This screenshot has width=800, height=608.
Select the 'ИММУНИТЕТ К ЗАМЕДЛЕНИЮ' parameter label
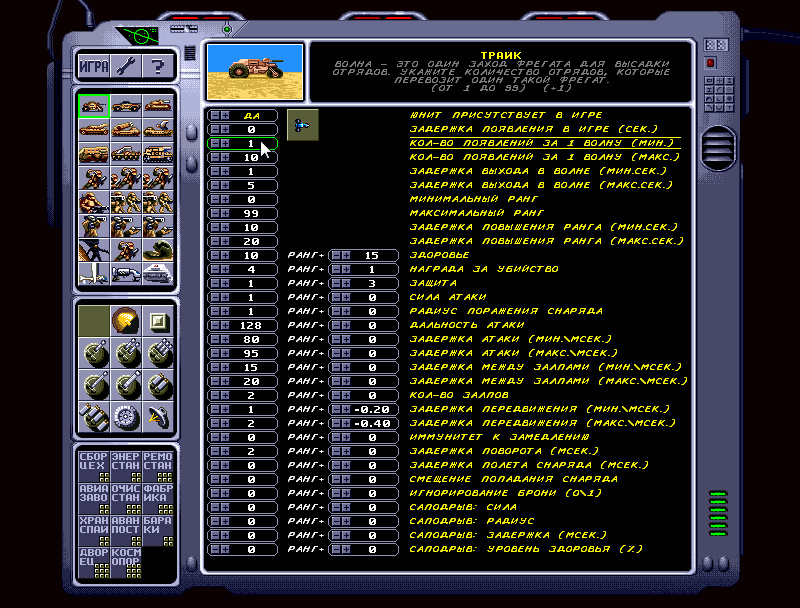coord(499,437)
